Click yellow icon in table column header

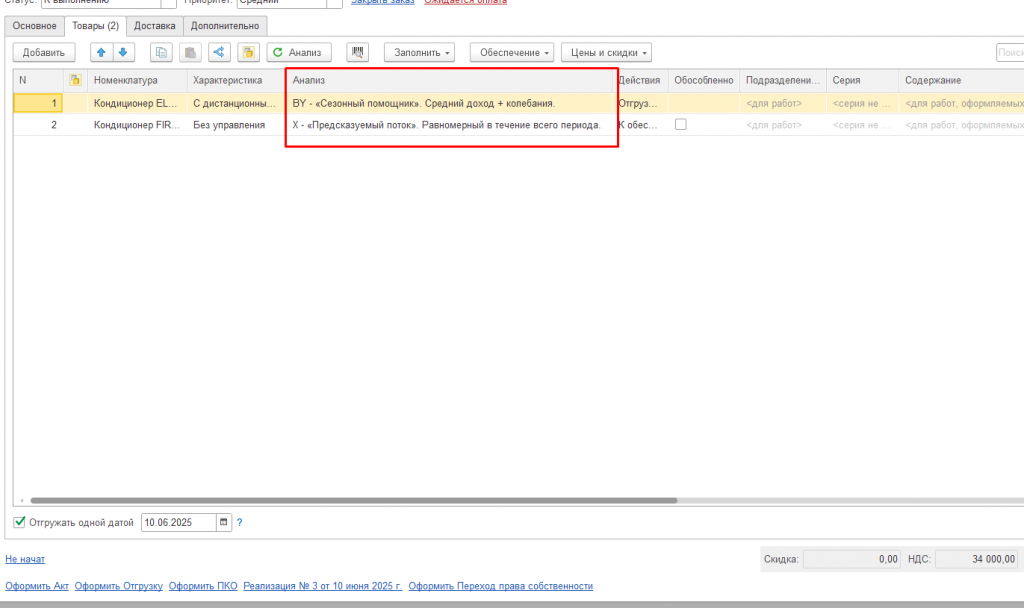[75, 80]
